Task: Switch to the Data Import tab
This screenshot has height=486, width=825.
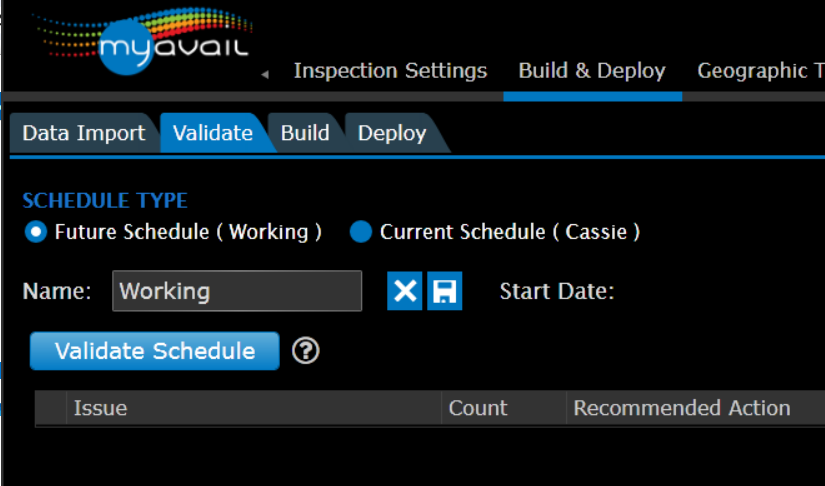Action: pyautogui.click(x=84, y=133)
